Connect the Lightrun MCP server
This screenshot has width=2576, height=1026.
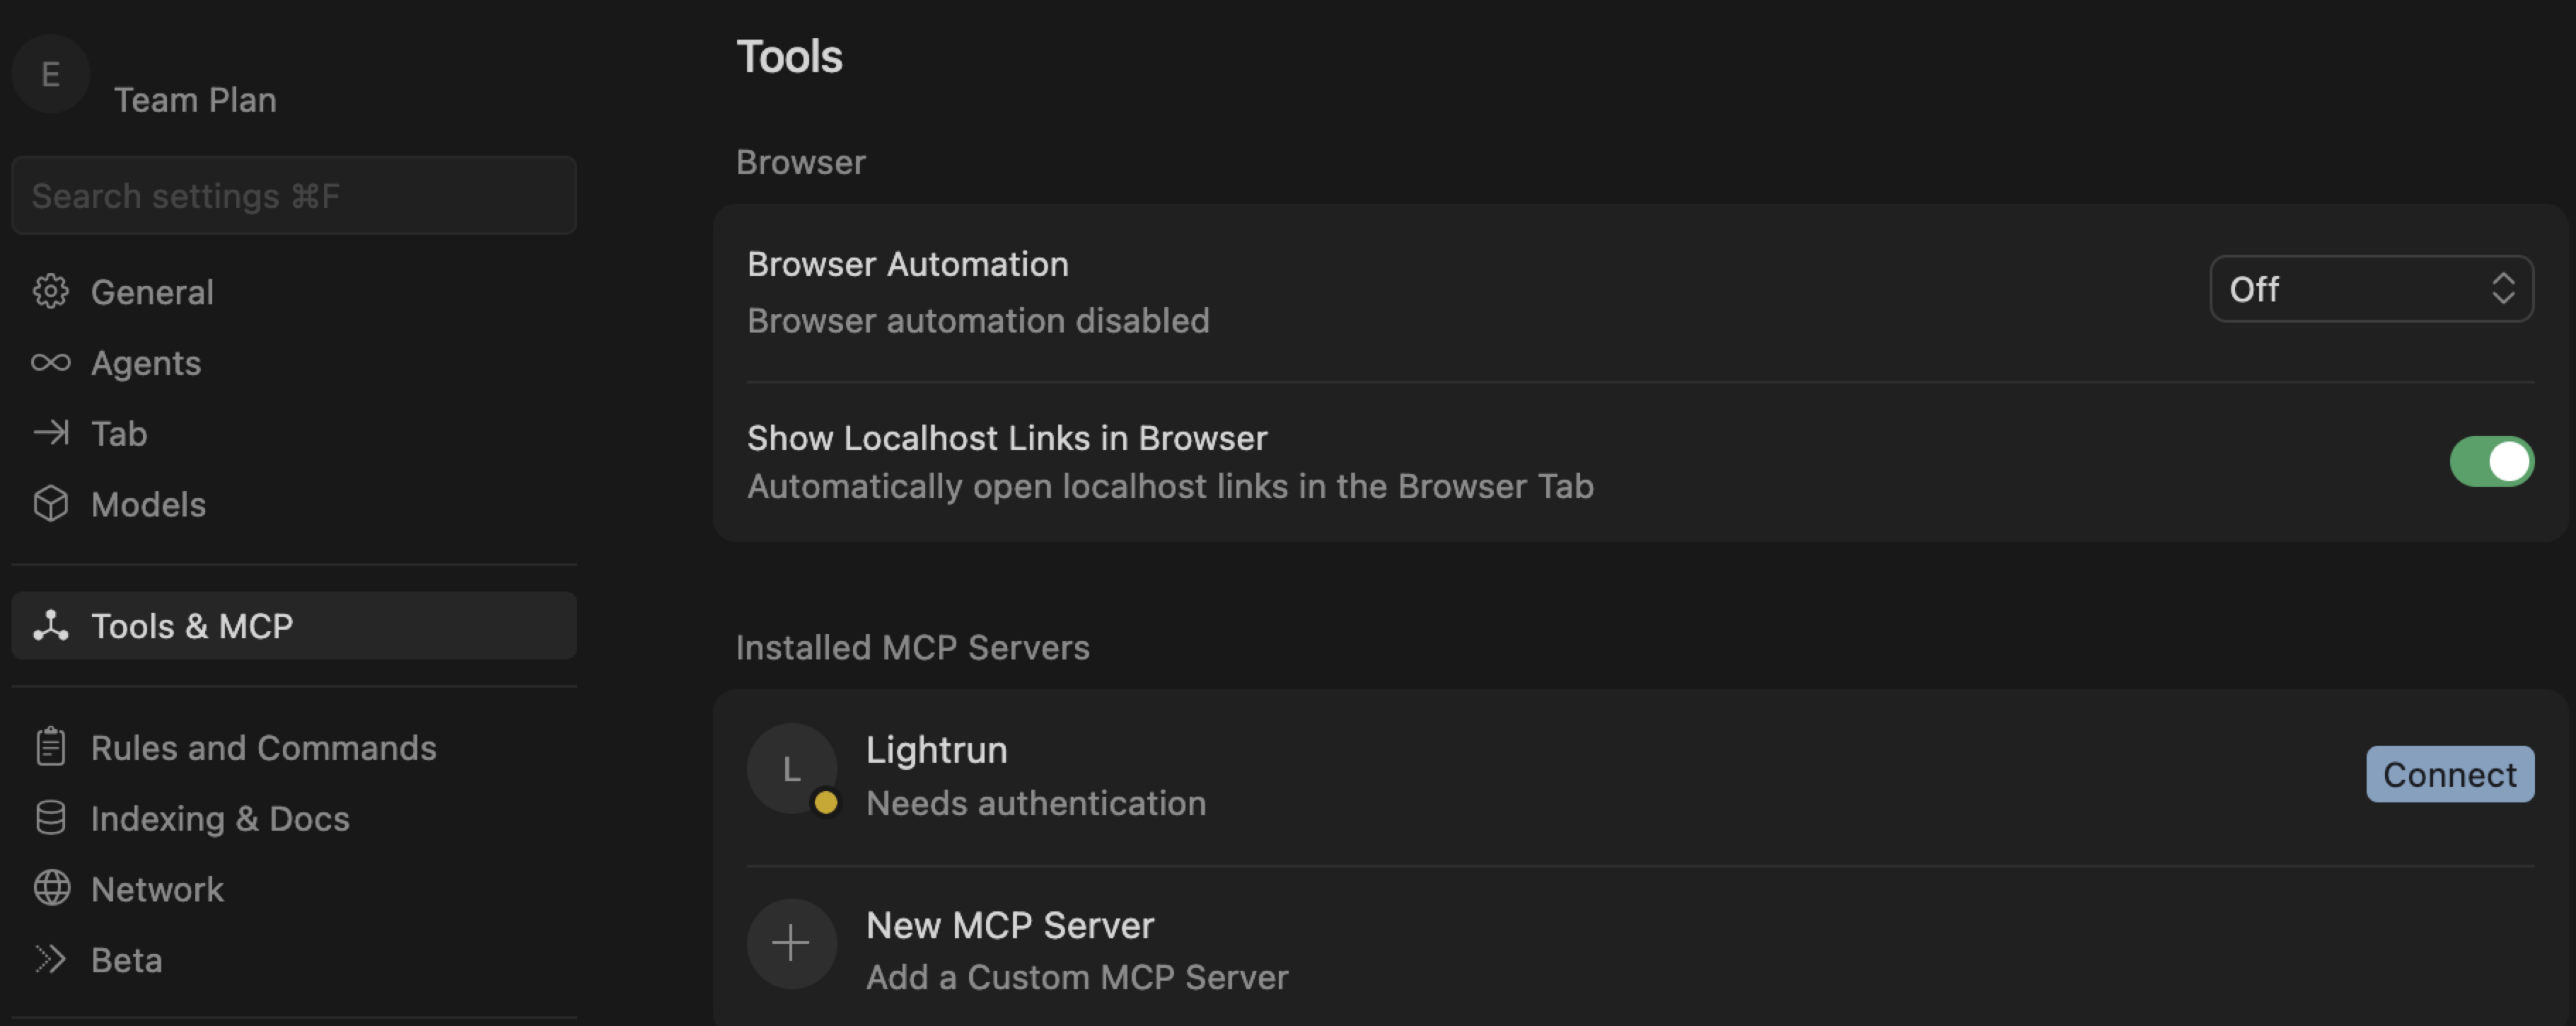(x=2450, y=773)
